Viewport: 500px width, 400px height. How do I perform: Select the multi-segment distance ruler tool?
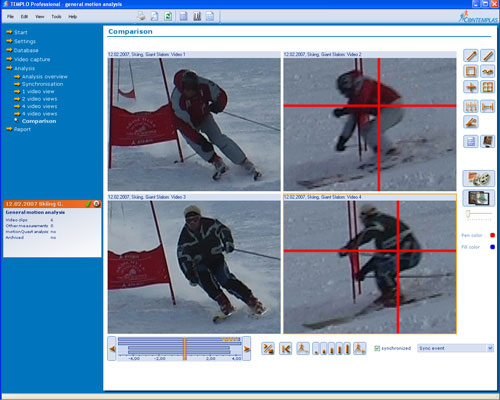point(471,107)
